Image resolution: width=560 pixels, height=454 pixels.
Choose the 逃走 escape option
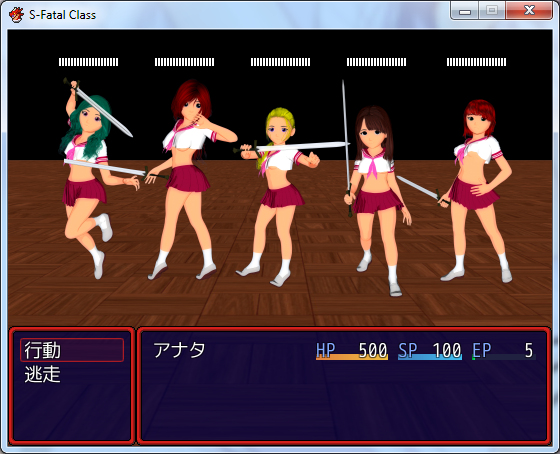[x=42, y=374]
